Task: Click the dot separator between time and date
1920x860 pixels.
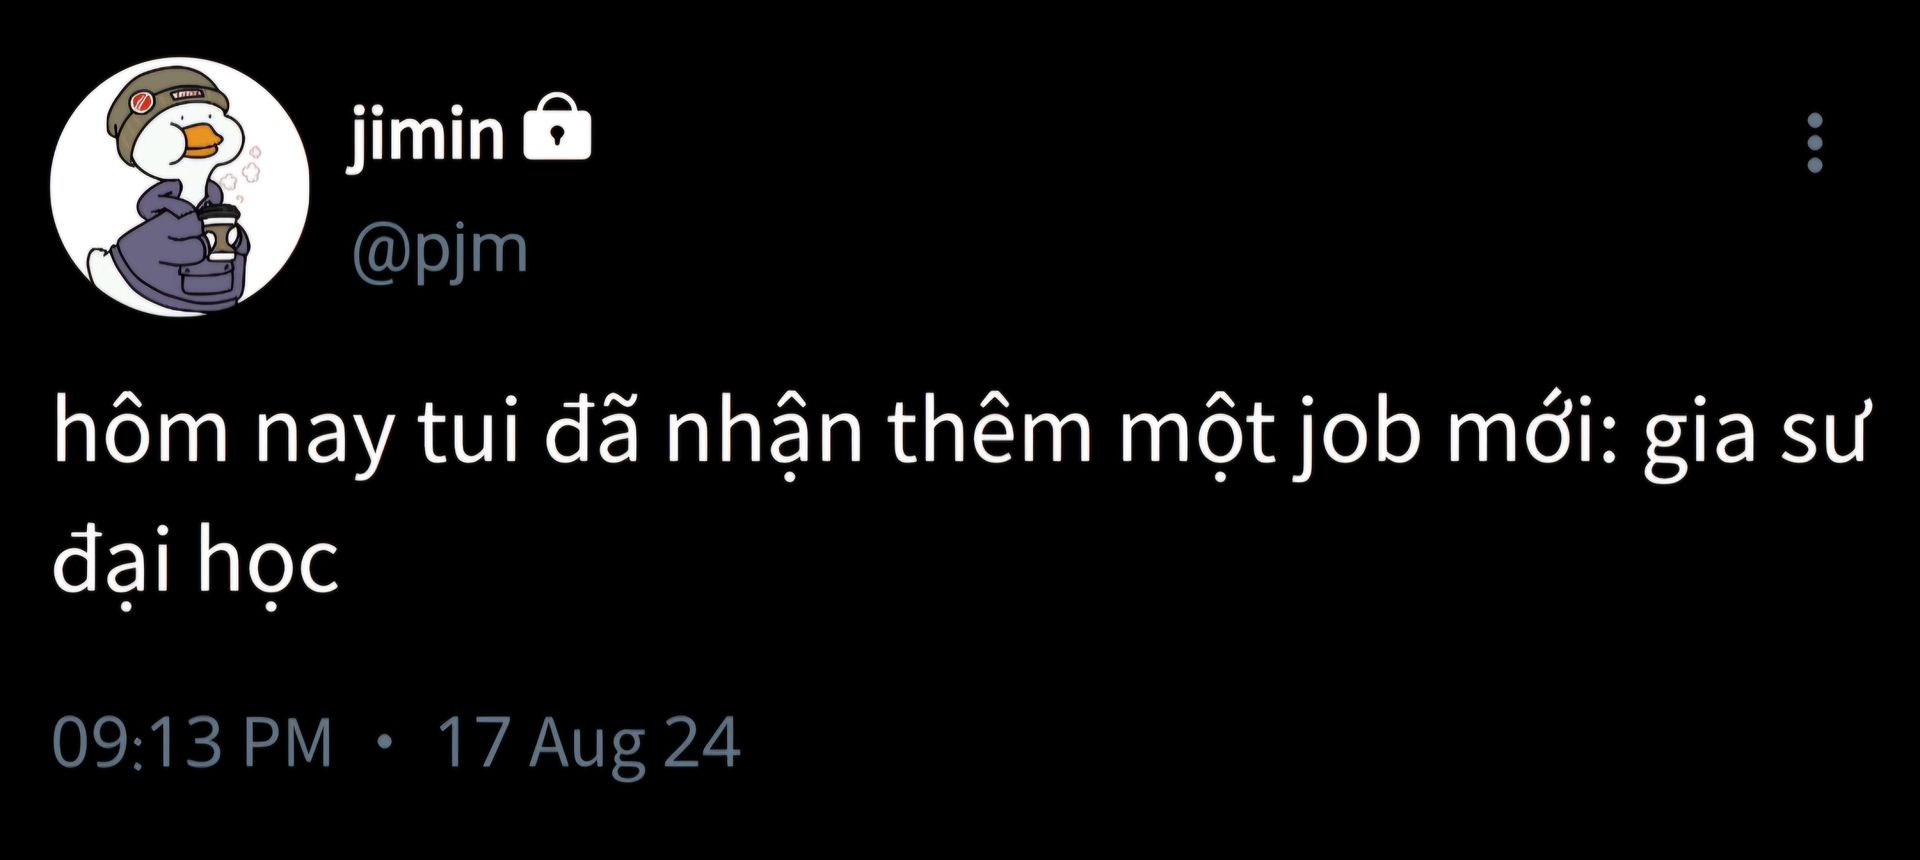Action: (x=386, y=744)
